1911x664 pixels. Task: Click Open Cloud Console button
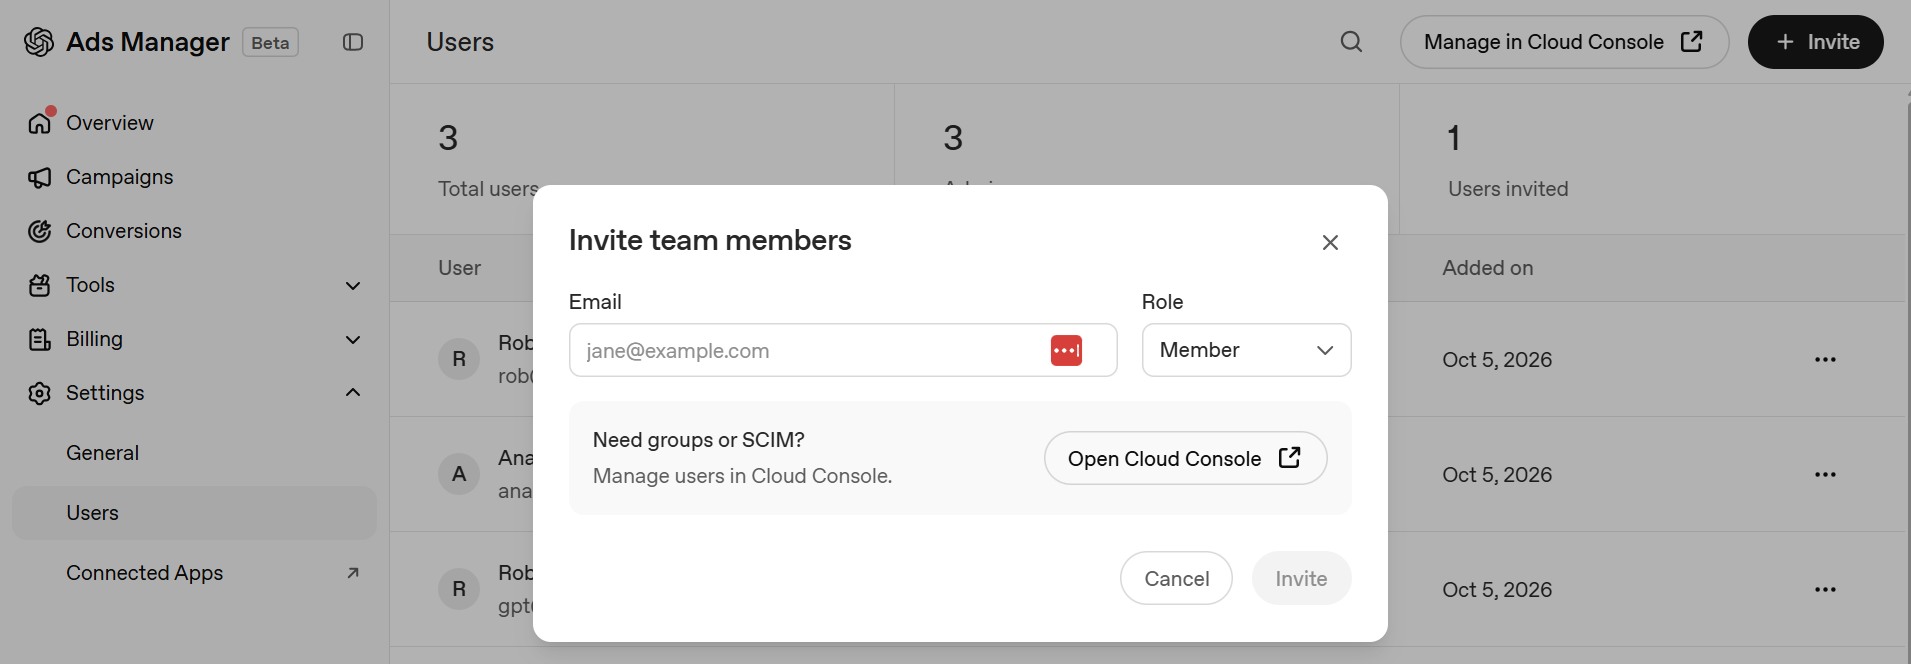tap(1185, 458)
